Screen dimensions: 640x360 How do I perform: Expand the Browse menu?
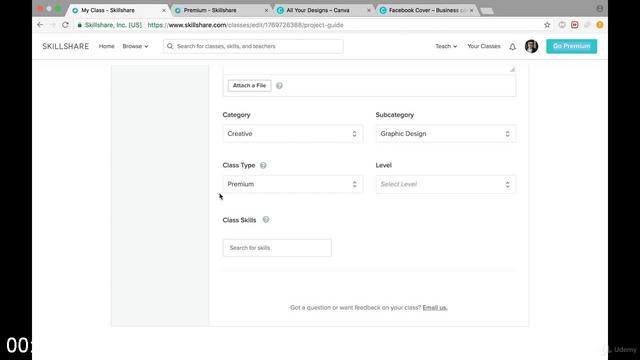pyautogui.click(x=135, y=46)
